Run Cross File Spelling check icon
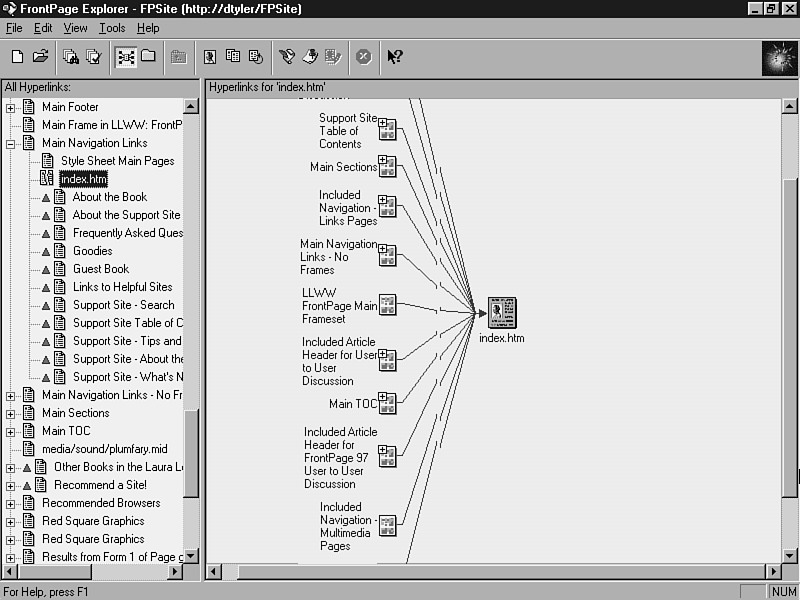The image size is (800, 600). click(94, 57)
